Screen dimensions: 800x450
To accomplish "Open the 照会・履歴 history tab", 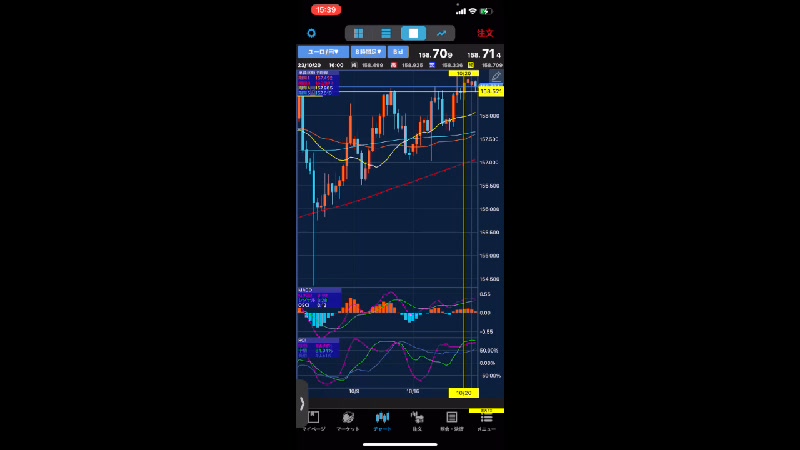I will click(451, 420).
